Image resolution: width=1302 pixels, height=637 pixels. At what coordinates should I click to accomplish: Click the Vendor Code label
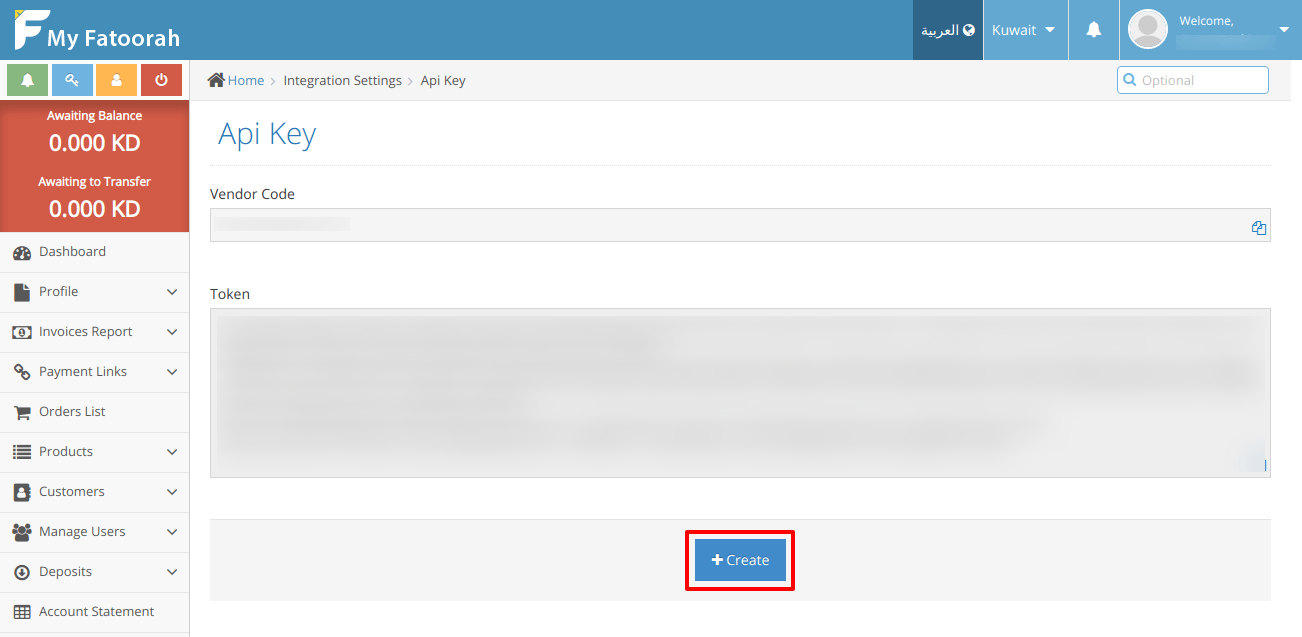(x=252, y=194)
